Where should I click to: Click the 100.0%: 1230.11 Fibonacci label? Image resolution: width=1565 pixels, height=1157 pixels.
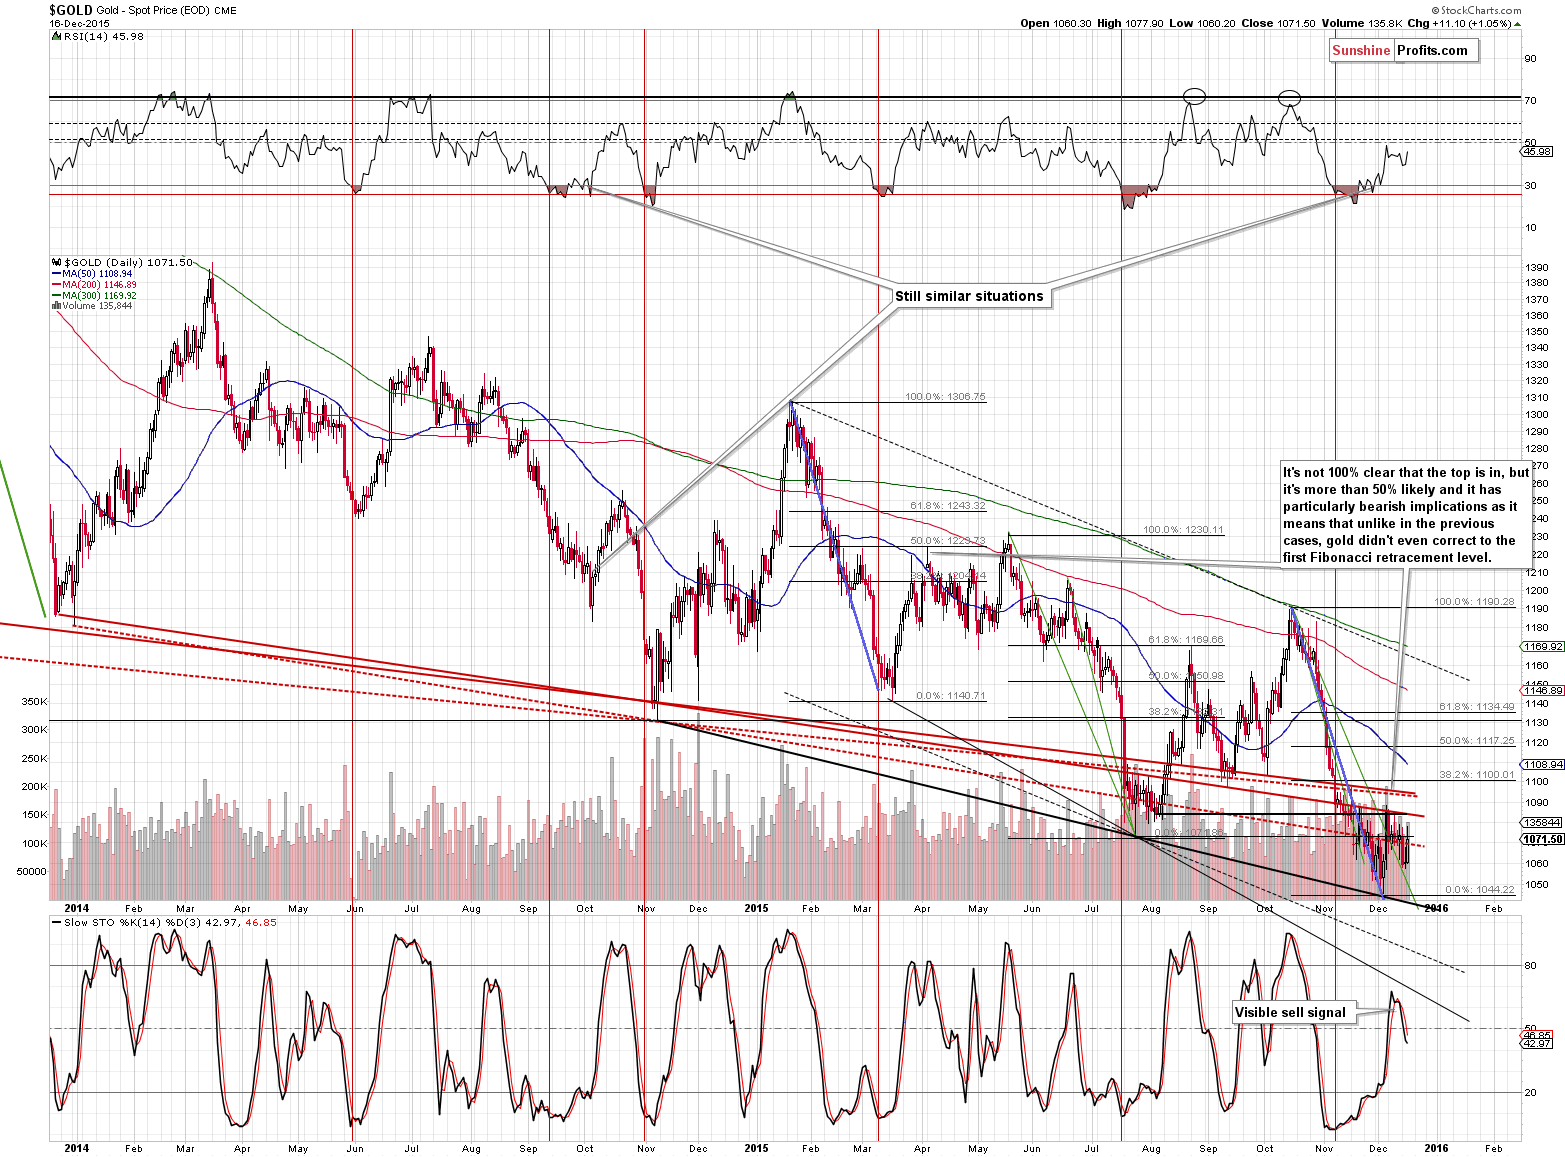1183,530
